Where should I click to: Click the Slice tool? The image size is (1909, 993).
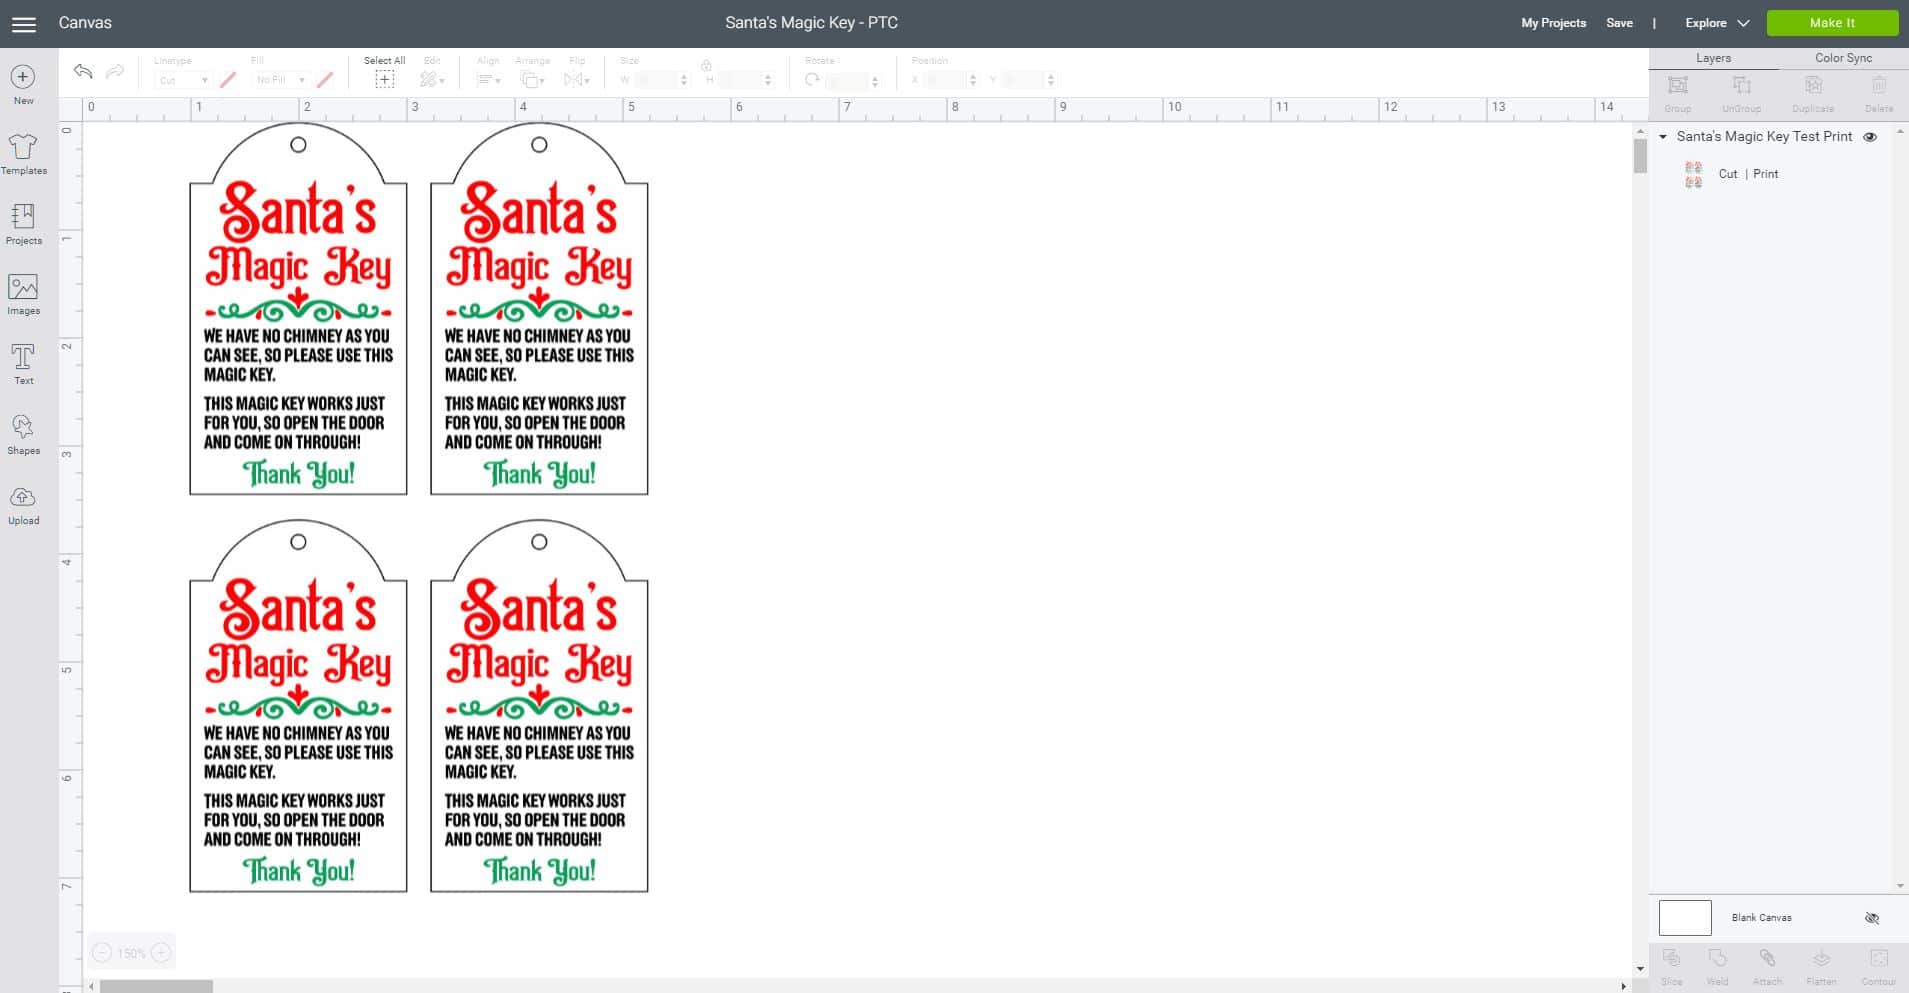point(1671,966)
